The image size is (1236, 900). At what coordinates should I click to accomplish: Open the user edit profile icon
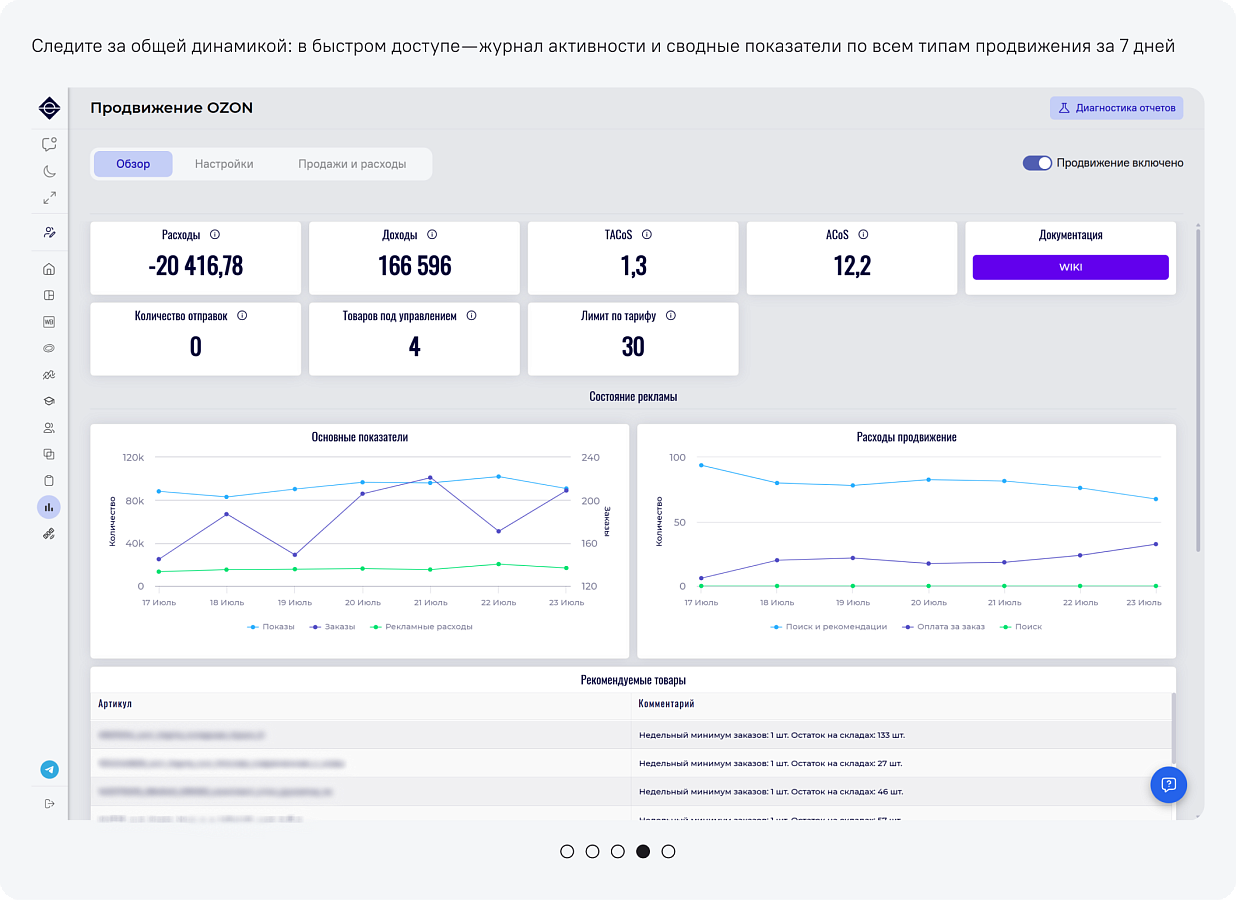coord(49,232)
